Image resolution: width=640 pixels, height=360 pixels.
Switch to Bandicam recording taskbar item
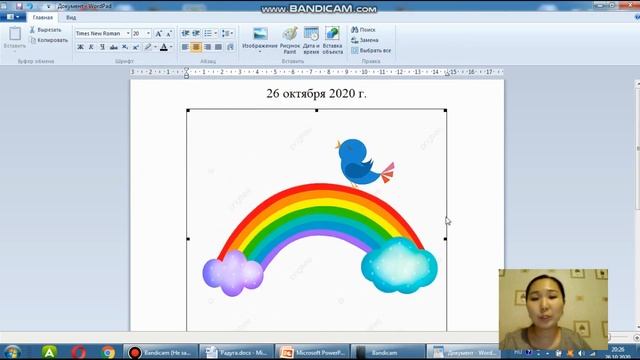coord(161,352)
